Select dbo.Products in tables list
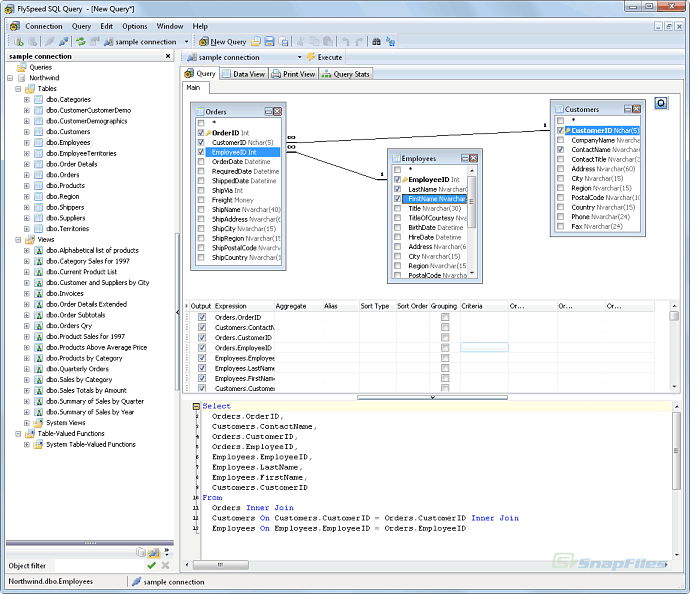The image size is (690, 594). (66, 186)
